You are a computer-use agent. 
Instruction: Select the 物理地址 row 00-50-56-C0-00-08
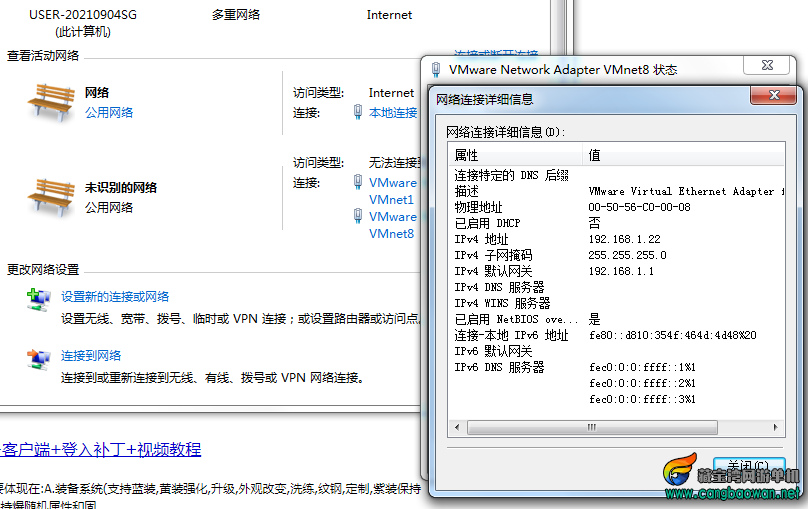pyautogui.click(x=617, y=207)
